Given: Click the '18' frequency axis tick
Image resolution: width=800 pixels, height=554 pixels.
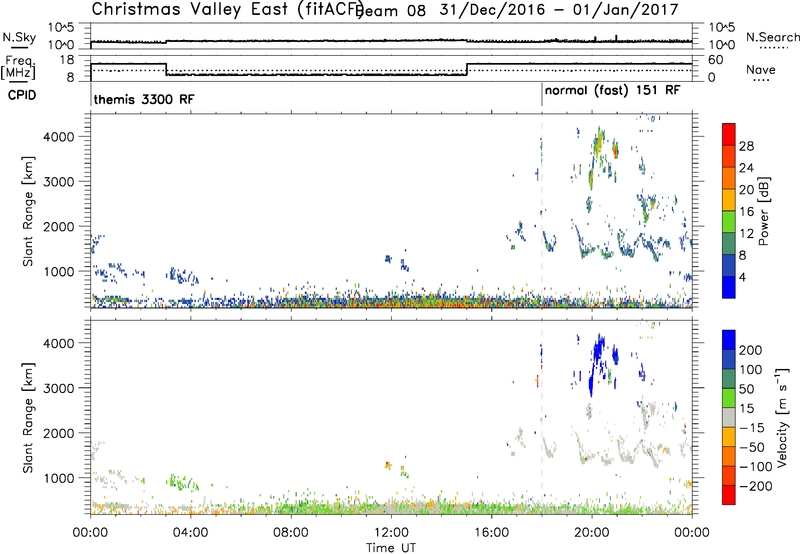Looking at the screenshot, I should [x=67, y=60].
